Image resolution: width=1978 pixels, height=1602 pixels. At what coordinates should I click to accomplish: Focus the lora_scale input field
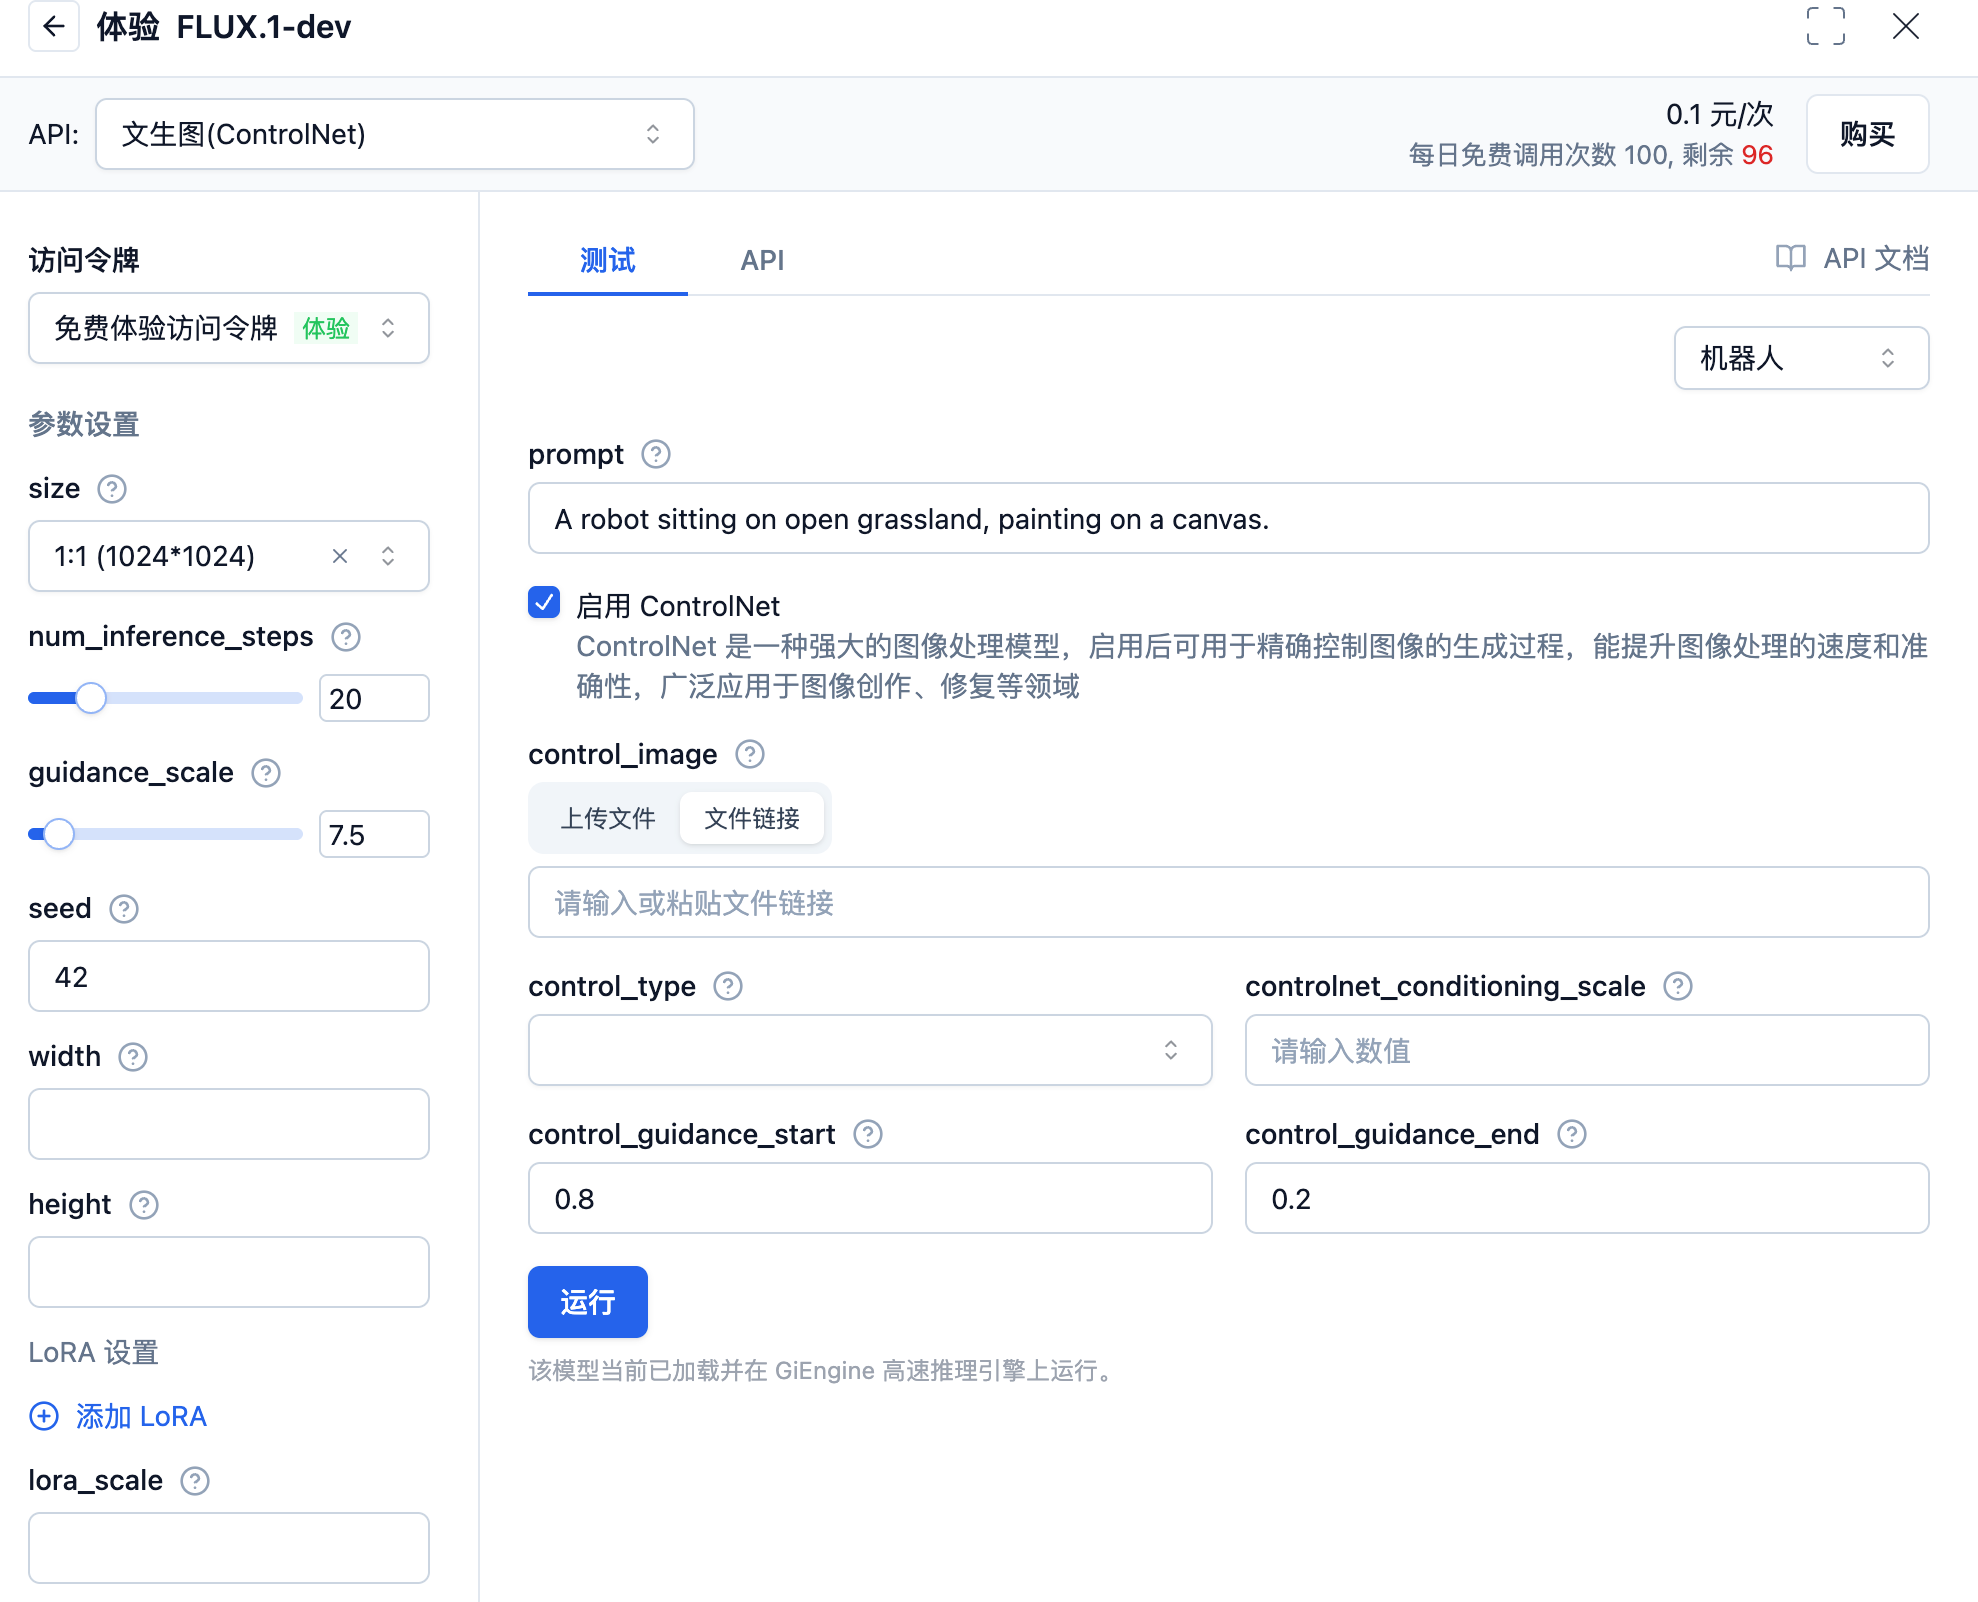[x=229, y=1548]
